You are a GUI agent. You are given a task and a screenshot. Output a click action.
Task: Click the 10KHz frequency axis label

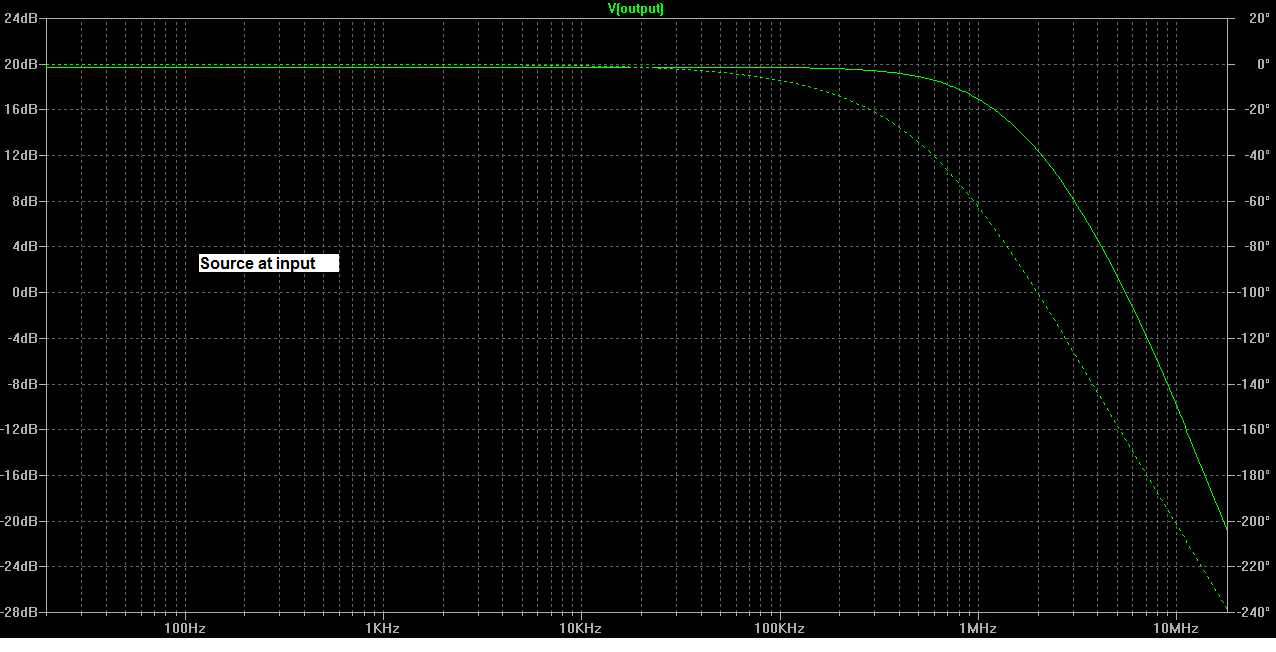pos(580,629)
